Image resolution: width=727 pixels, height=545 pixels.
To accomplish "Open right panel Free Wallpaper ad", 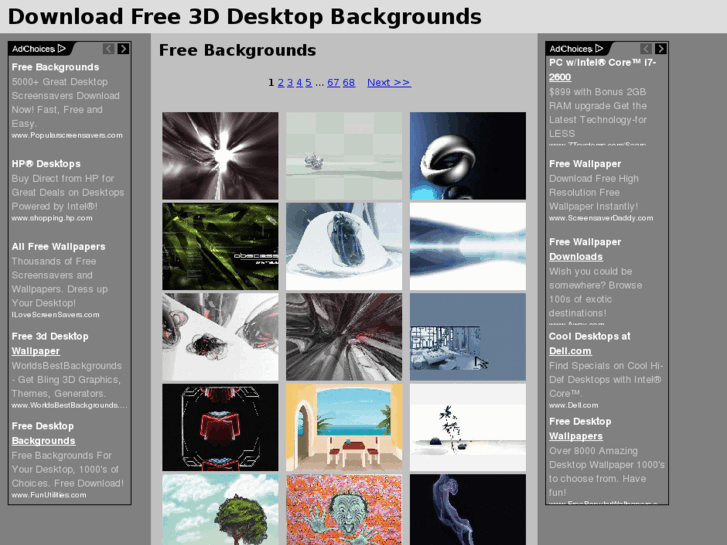I will (x=585, y=164).
